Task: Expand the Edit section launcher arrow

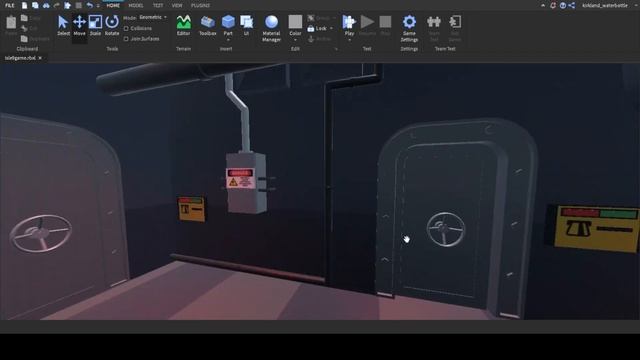Action: [336, 49]
